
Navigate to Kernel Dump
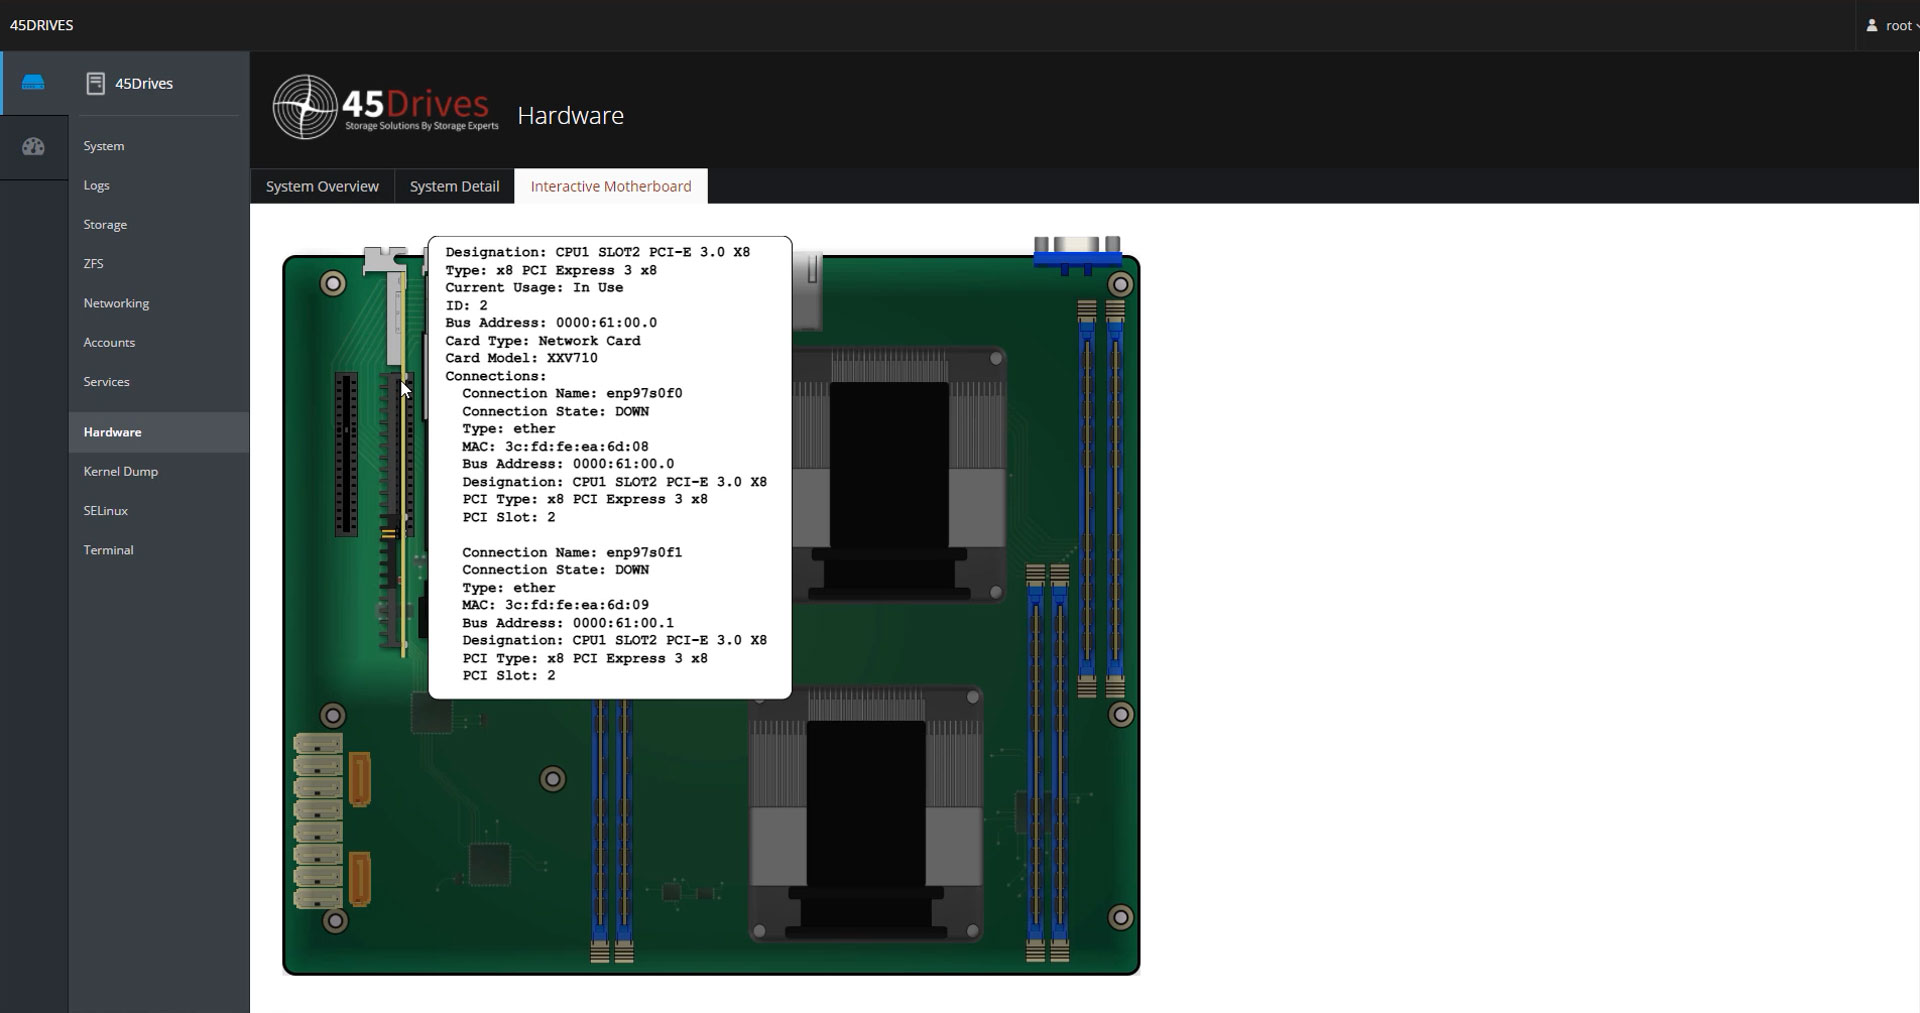[121, 471]
